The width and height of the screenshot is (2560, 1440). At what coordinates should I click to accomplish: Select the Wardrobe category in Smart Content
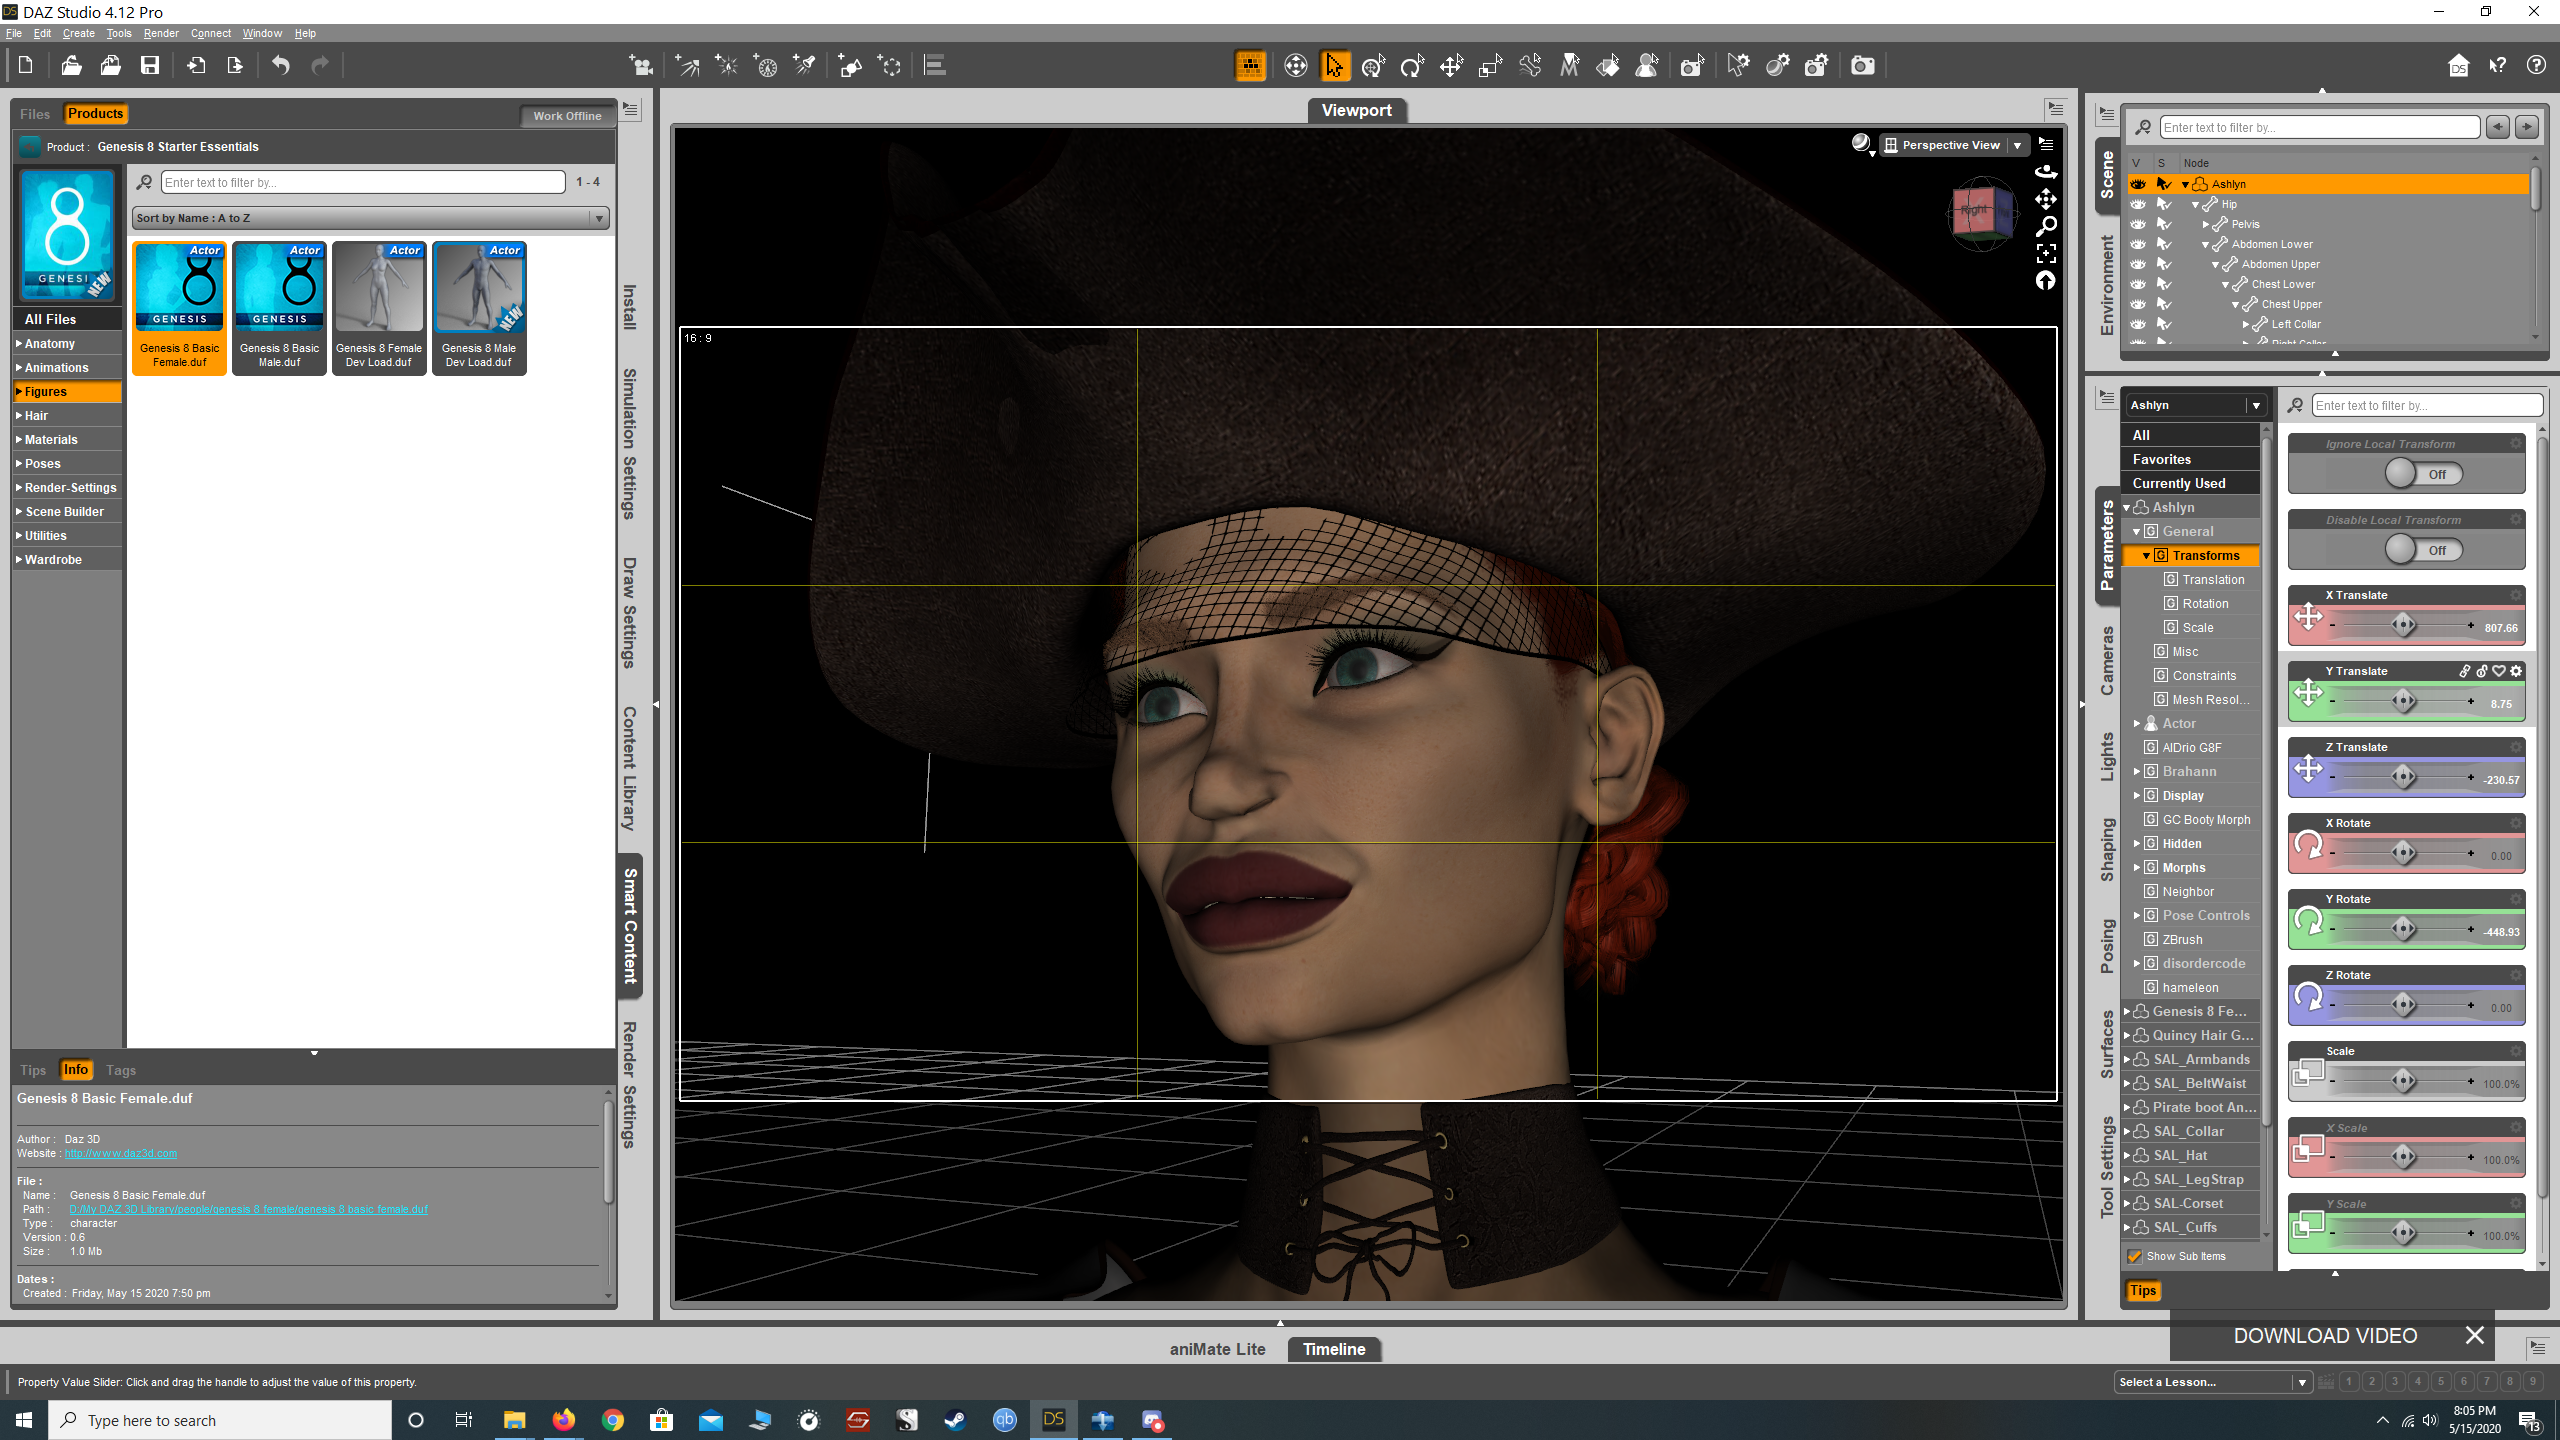point(68,560)
